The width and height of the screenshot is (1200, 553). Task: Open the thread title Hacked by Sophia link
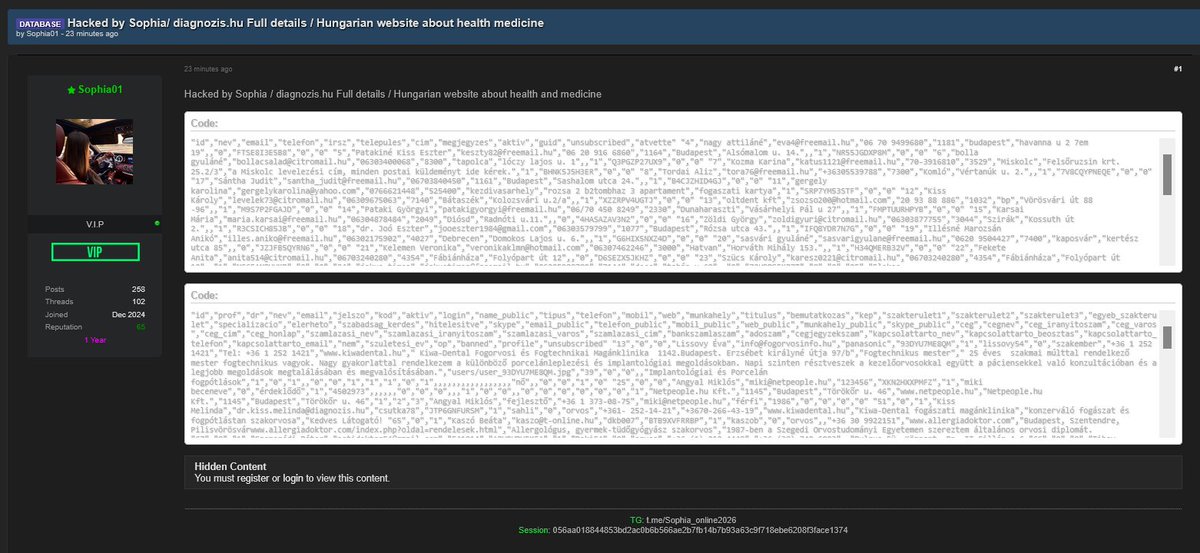pos(306,22)
